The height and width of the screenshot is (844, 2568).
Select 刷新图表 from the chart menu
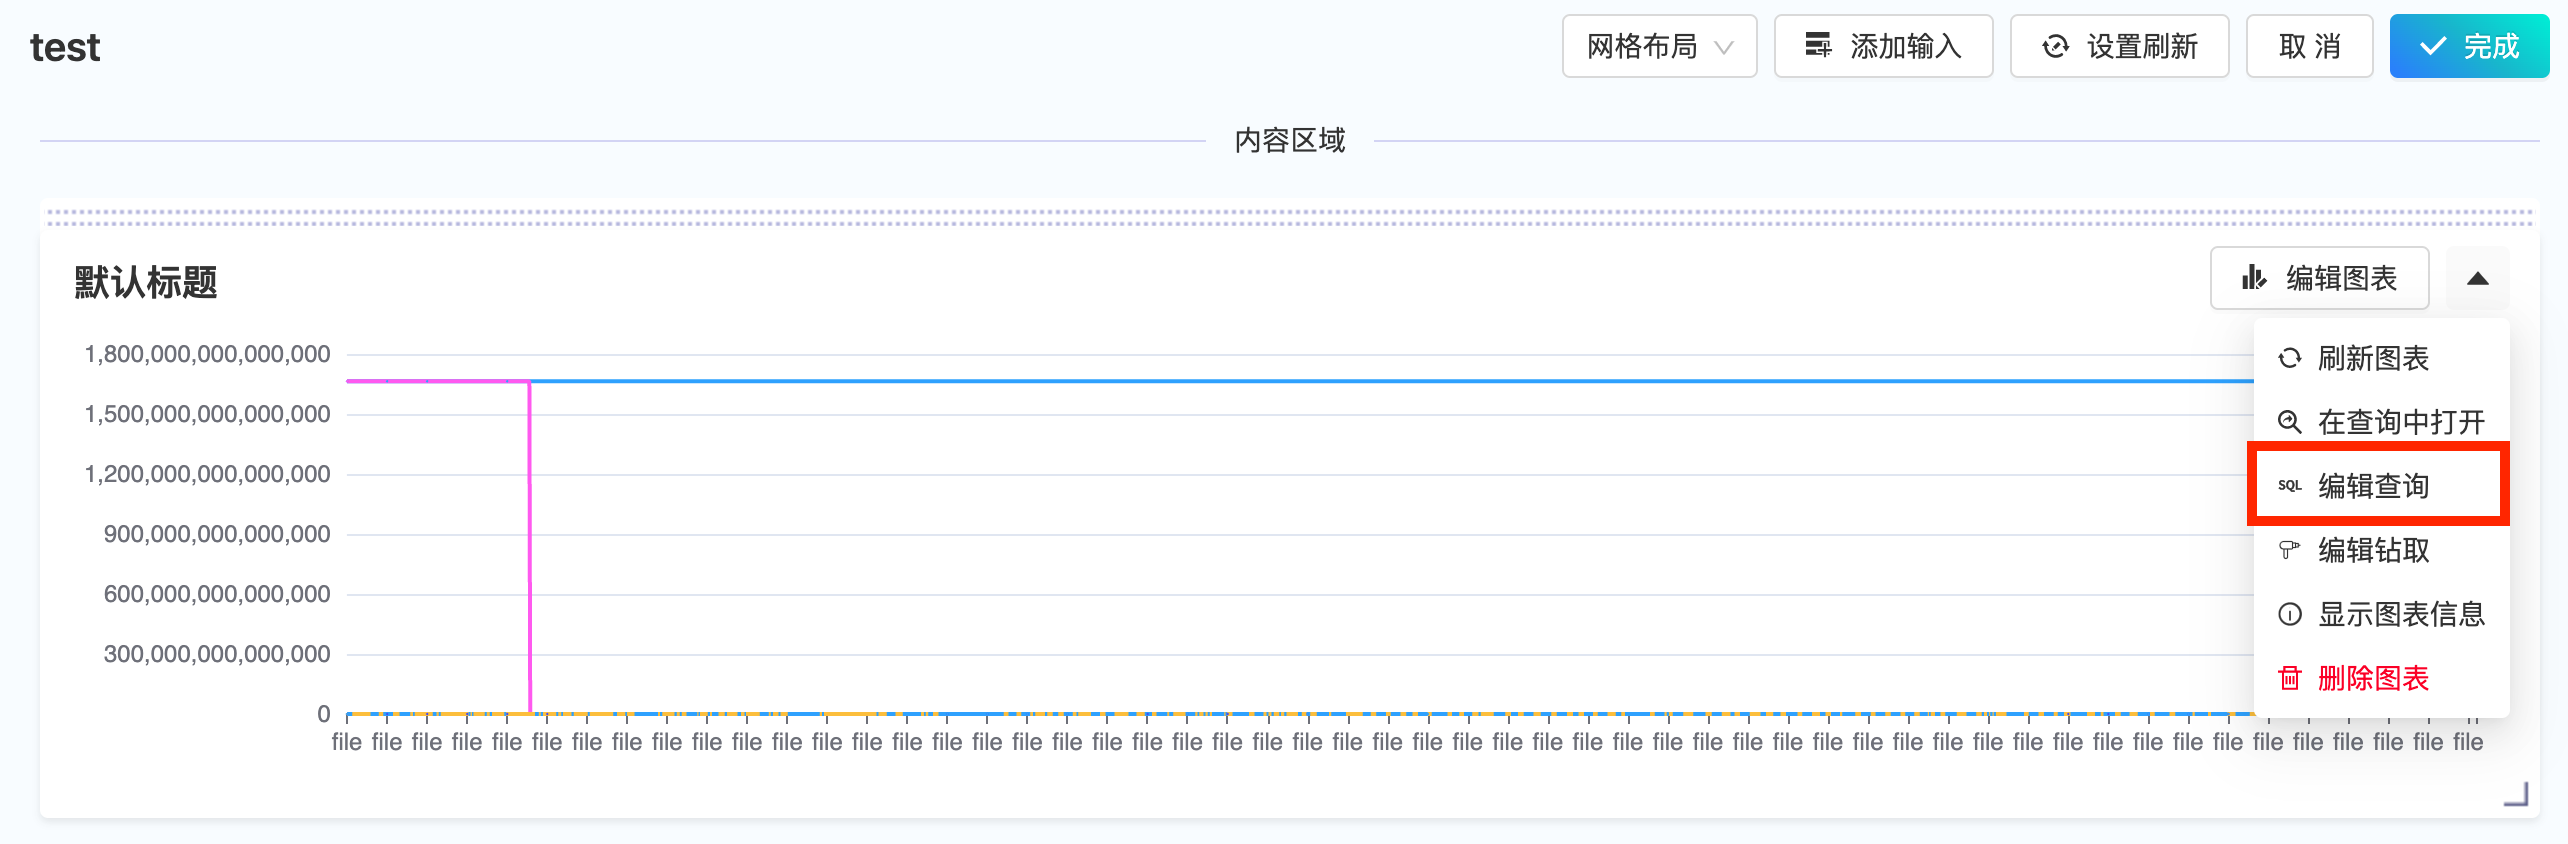[x=2381, y=358]
